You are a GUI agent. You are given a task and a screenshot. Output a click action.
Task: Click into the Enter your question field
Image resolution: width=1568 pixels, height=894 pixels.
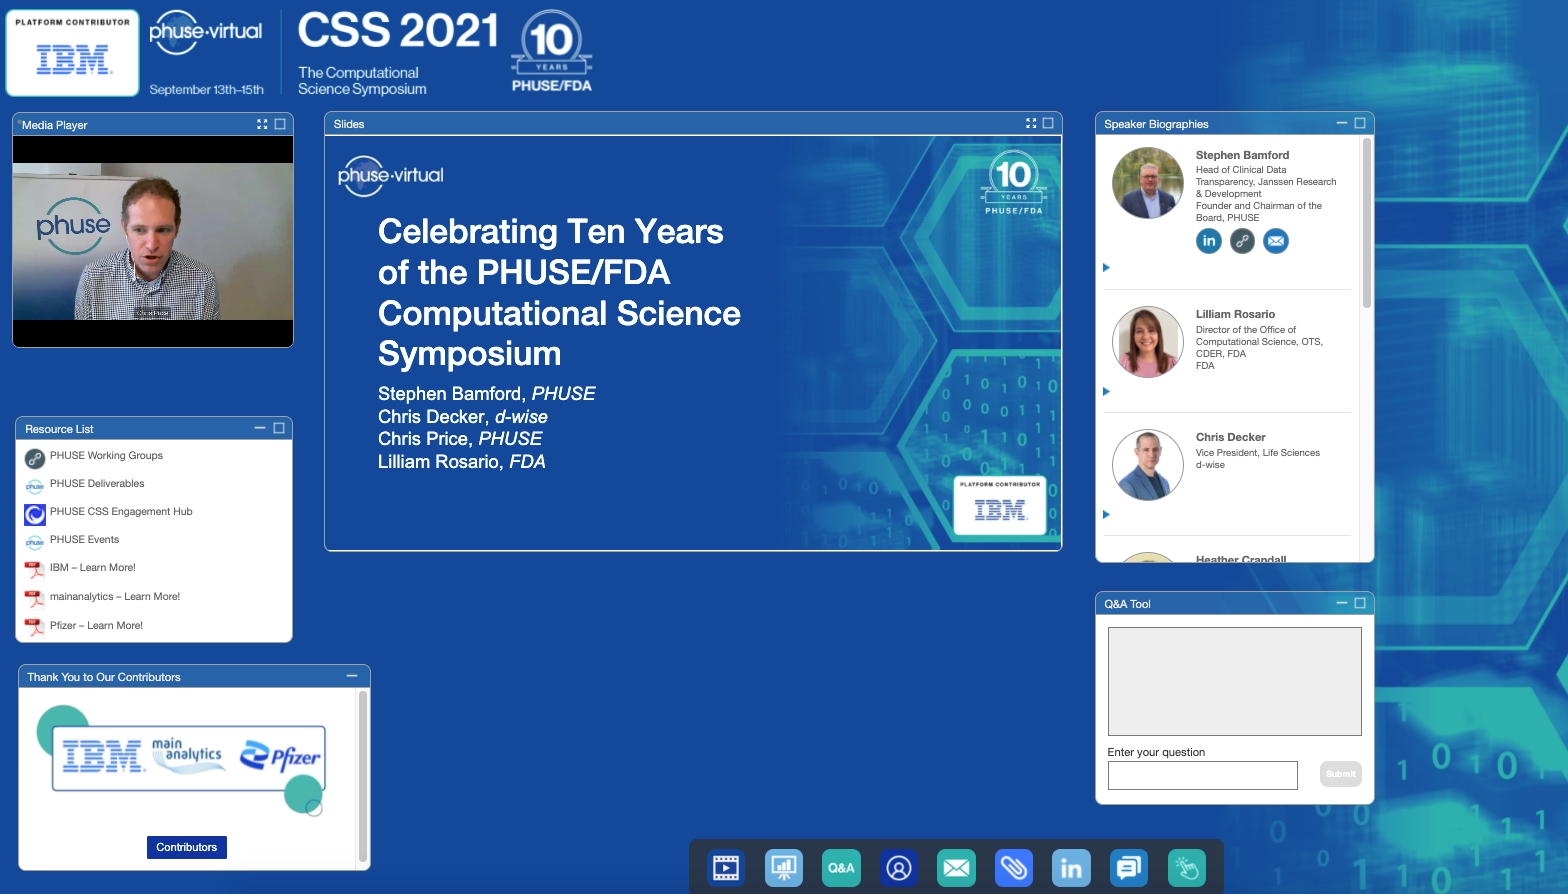click(1202, 775)
